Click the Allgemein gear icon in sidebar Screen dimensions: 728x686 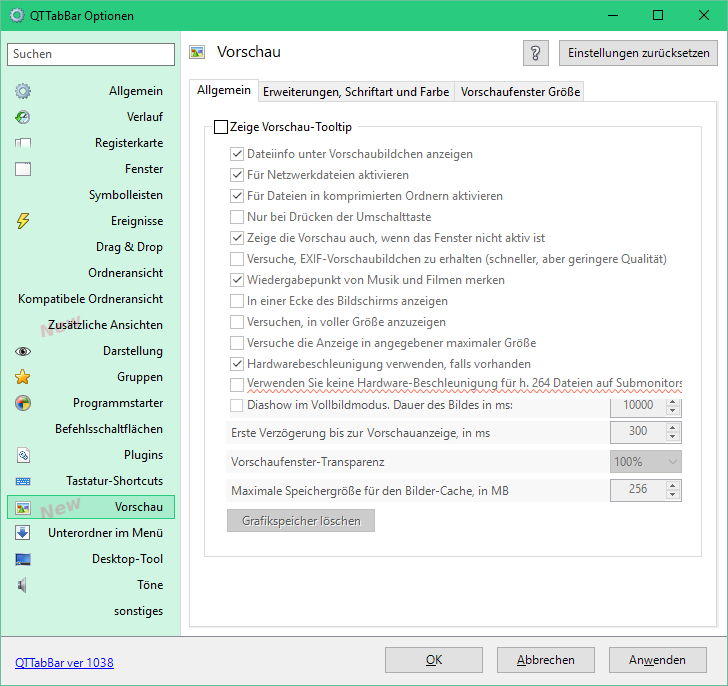23,91
